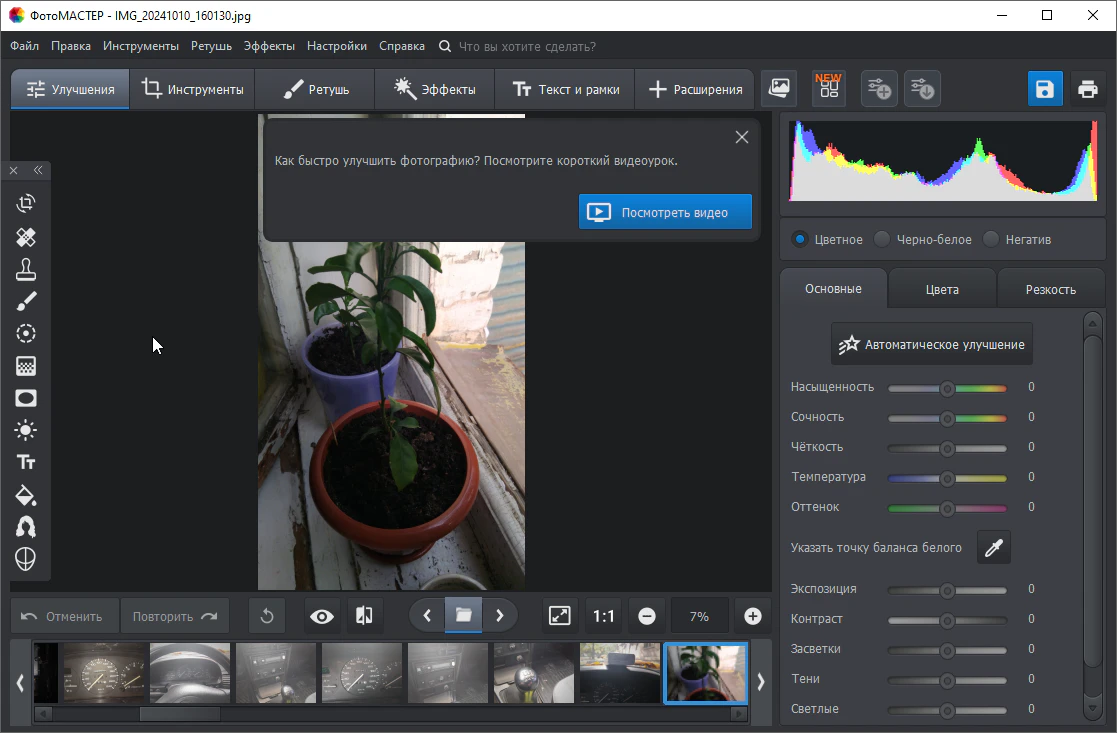This screenshot has height=733, width=1117.
Task: Toggle the eye preview original button
Action: point(322,616)
